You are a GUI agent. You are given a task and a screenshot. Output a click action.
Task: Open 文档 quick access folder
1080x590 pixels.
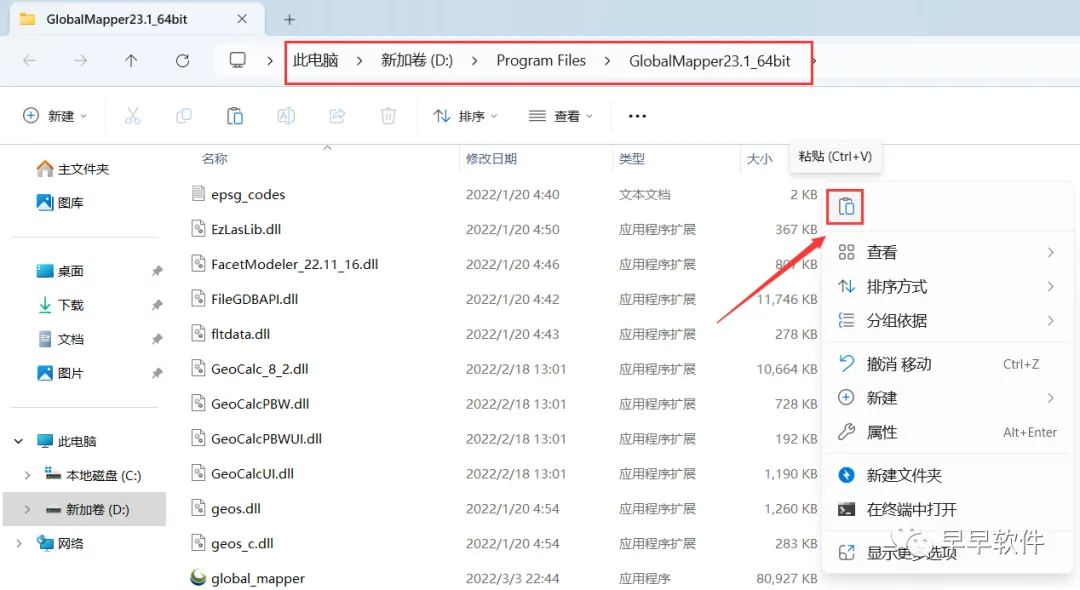(61, 339)
